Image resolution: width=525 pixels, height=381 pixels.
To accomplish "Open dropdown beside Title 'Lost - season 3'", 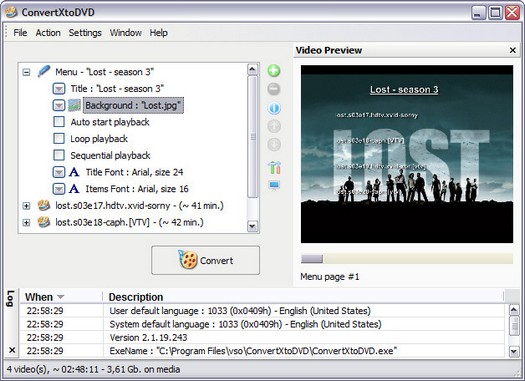I will [x=59, y=89].
